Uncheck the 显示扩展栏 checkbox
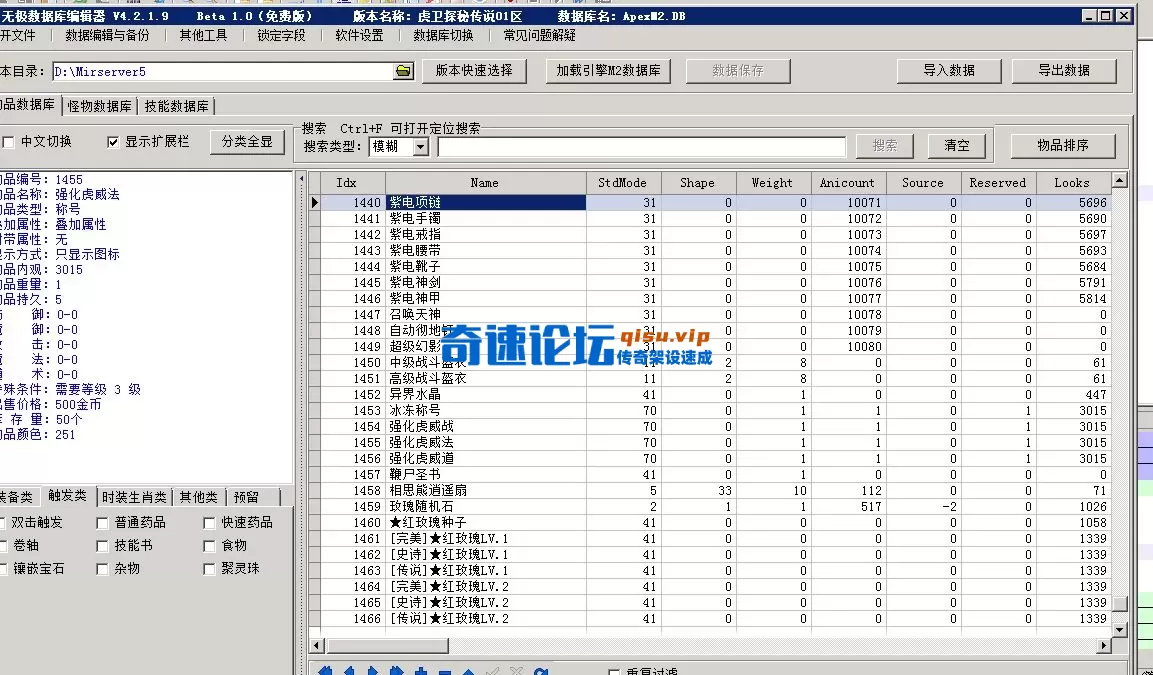The width and height of the screenshot is (1153, 675). pos(113,140)
